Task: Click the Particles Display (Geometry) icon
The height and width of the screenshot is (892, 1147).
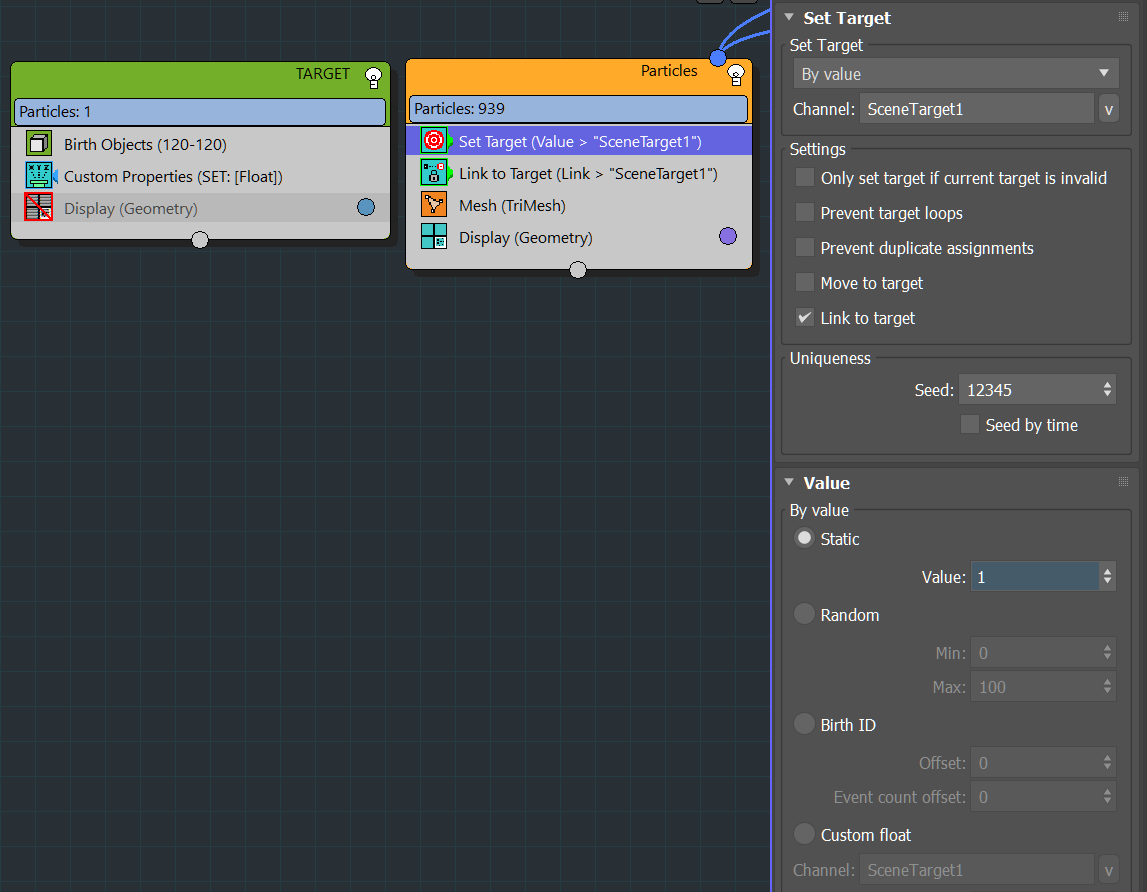Action: [x=434, y=237]
